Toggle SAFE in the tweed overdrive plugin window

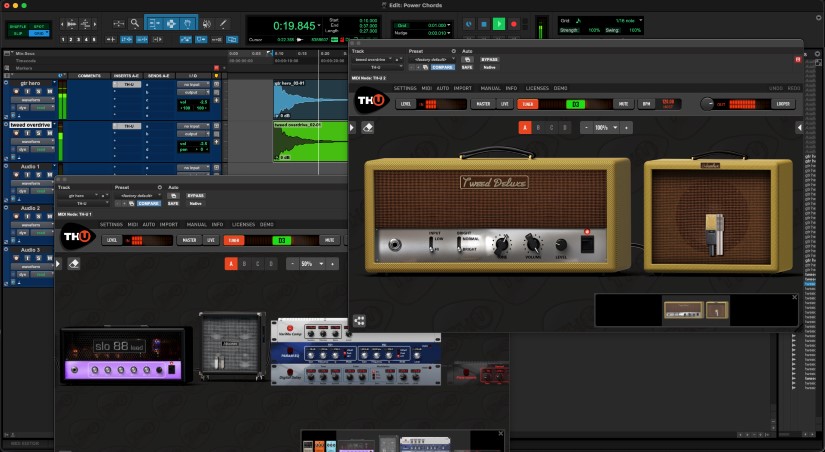(x=467, y=67)
